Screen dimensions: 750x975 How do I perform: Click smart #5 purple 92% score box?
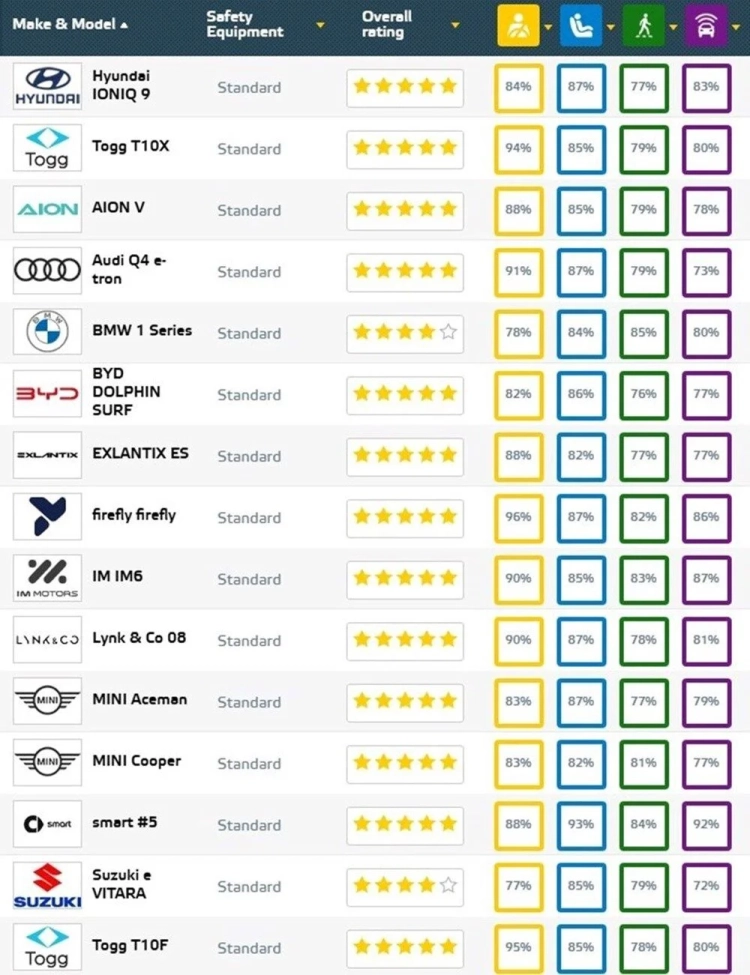pos(705,825)
